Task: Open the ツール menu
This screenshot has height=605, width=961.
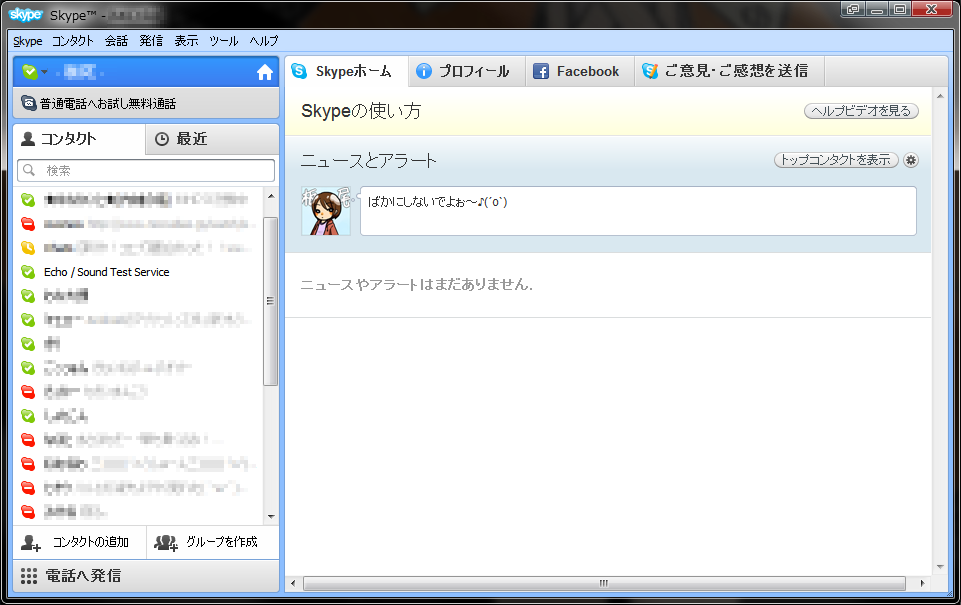Action: (x=224, y=41)
